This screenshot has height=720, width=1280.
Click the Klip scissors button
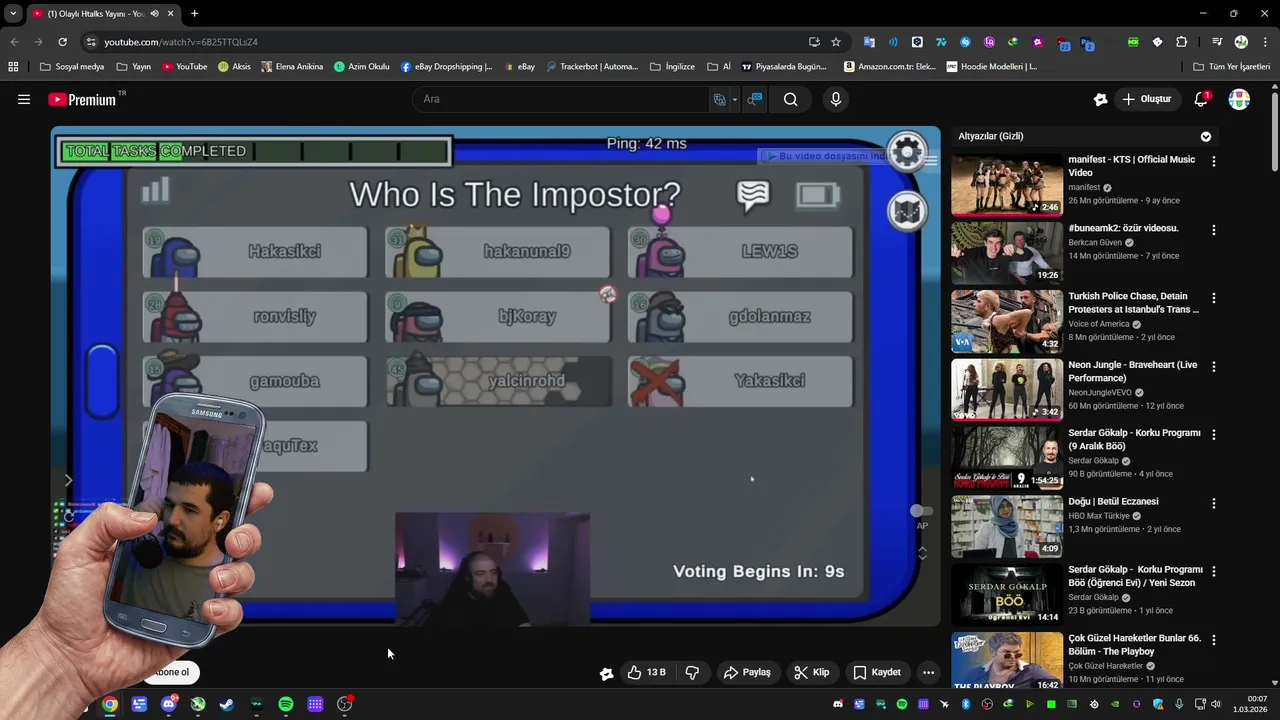pos(811,672)
